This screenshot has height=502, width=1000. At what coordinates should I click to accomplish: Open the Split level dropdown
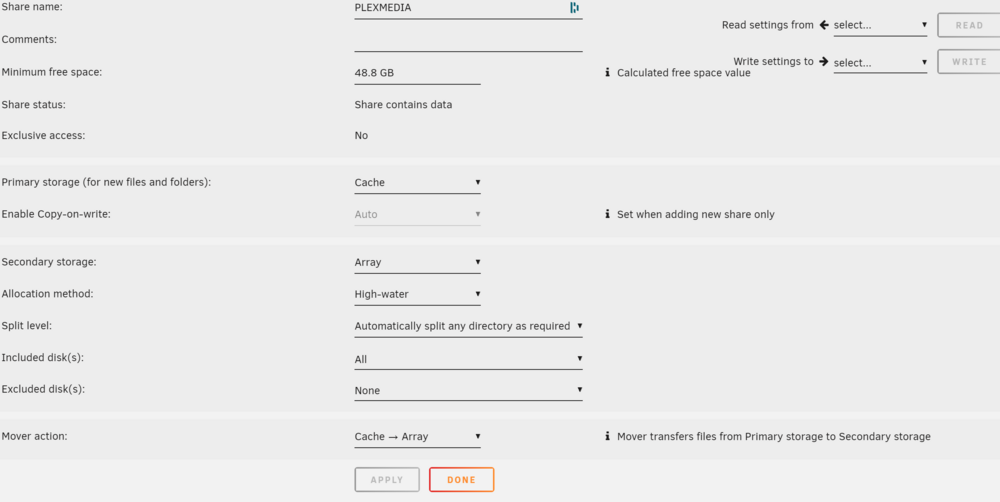coord(468,326)
